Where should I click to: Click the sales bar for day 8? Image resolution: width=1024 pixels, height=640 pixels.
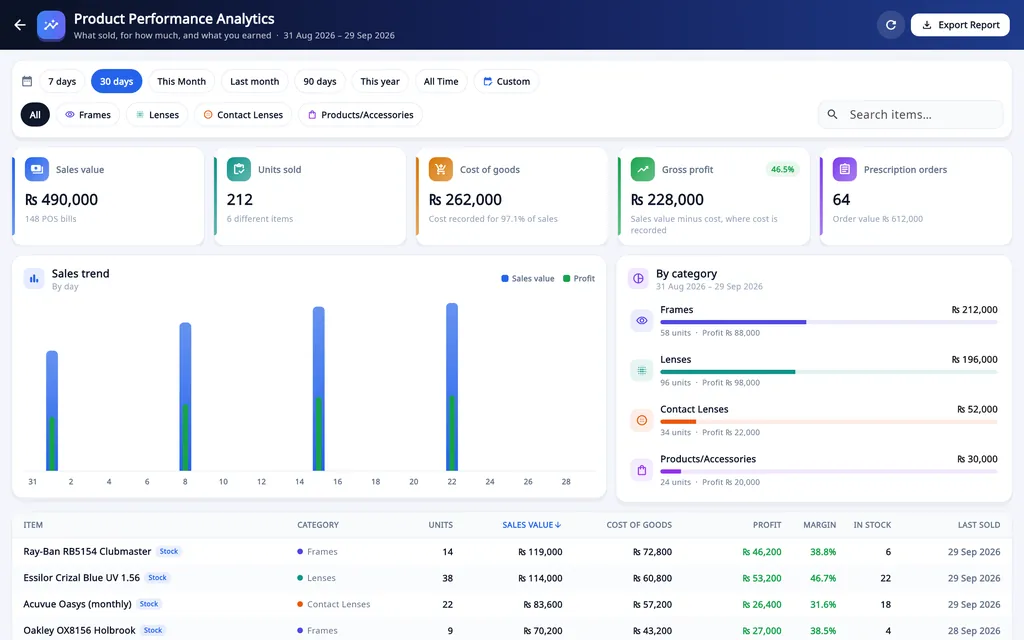click(185, 396)
